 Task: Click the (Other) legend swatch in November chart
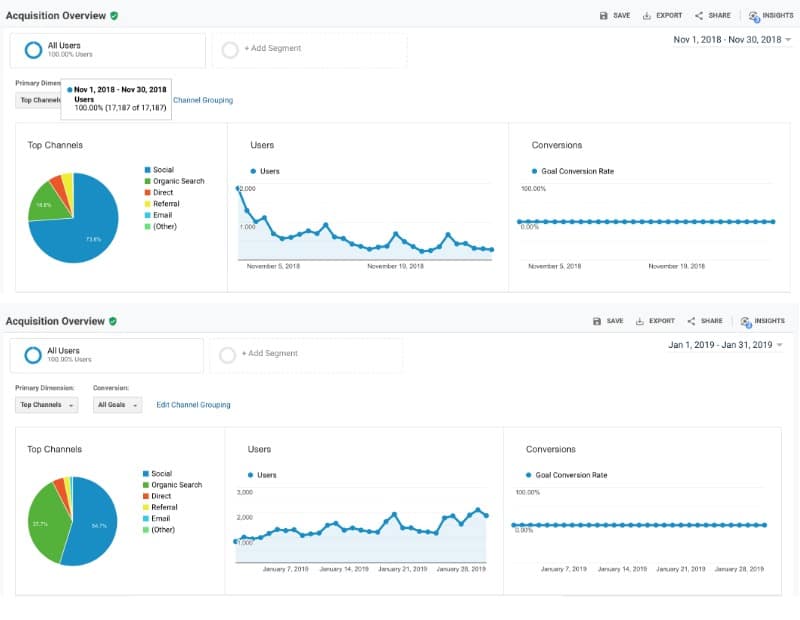coord(147,227)
